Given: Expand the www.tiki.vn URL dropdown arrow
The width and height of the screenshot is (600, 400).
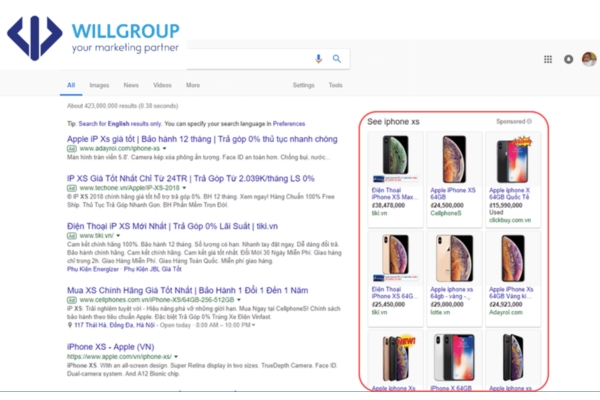Looking at the screenshot, I should pos(118,236).
